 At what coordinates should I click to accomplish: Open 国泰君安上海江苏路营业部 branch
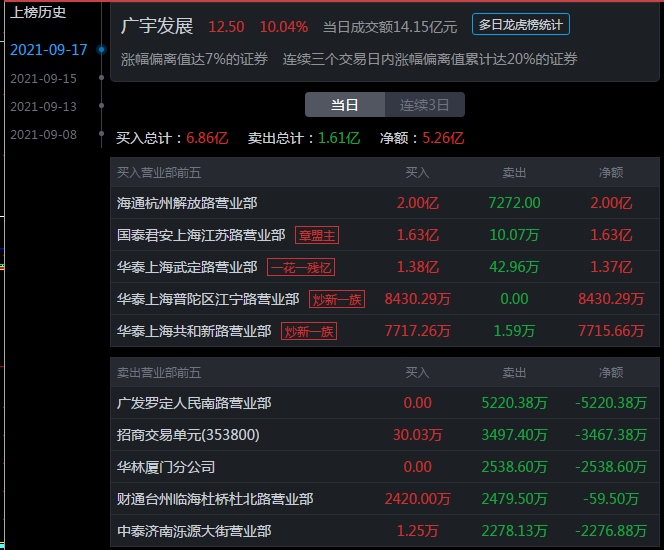point(201,235)
